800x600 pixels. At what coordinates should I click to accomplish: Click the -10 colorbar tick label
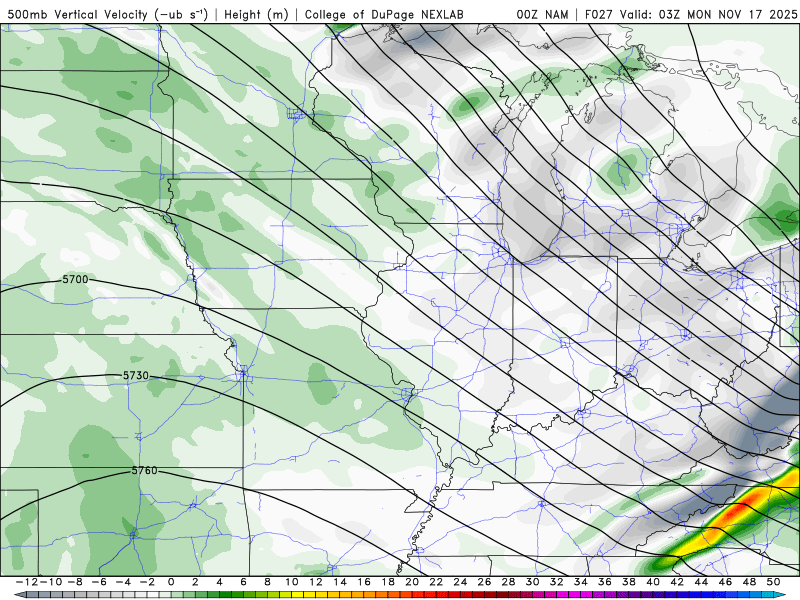[x=51, y=582]
